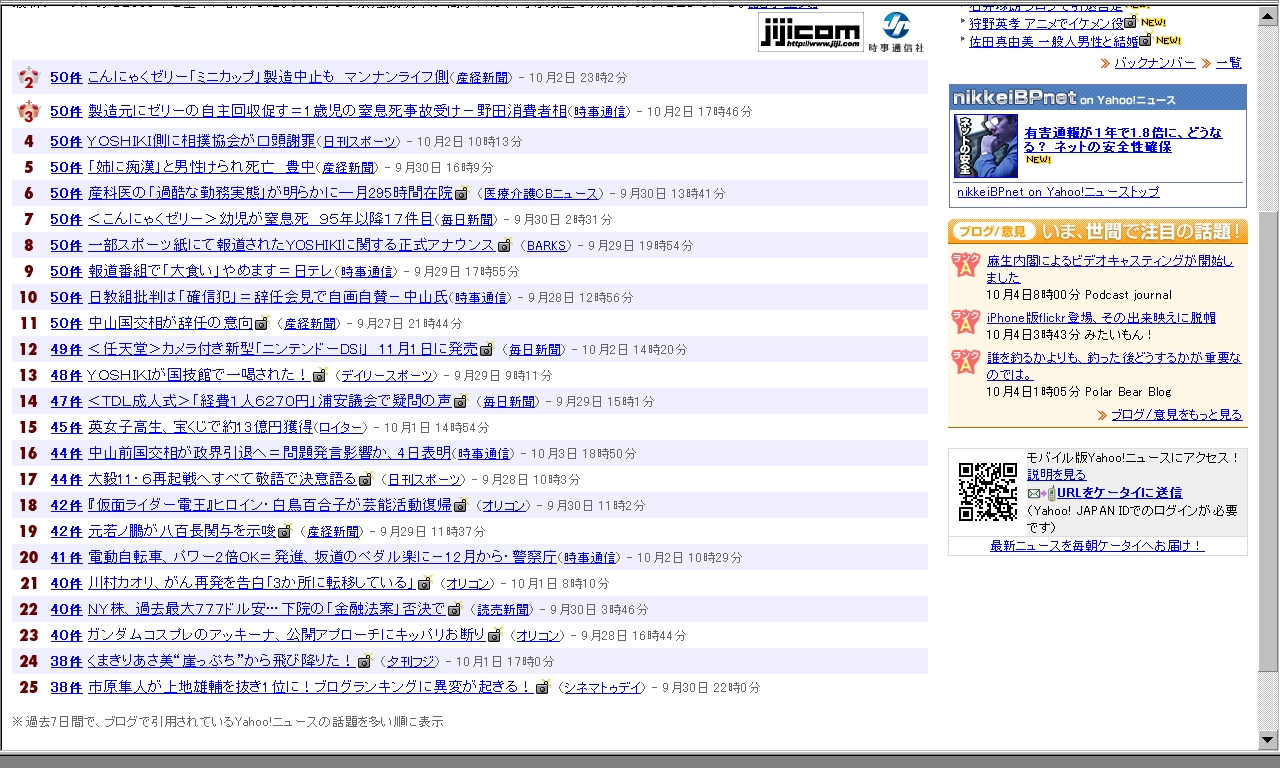1280x768 pixels.
Task: Click the BARKS source link
Action: click(x=547, y=246)
